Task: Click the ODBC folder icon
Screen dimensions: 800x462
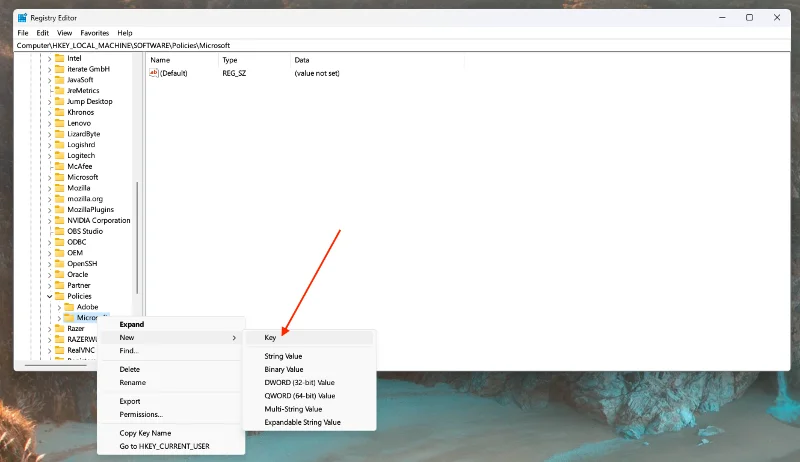Action: click(60, 242)
